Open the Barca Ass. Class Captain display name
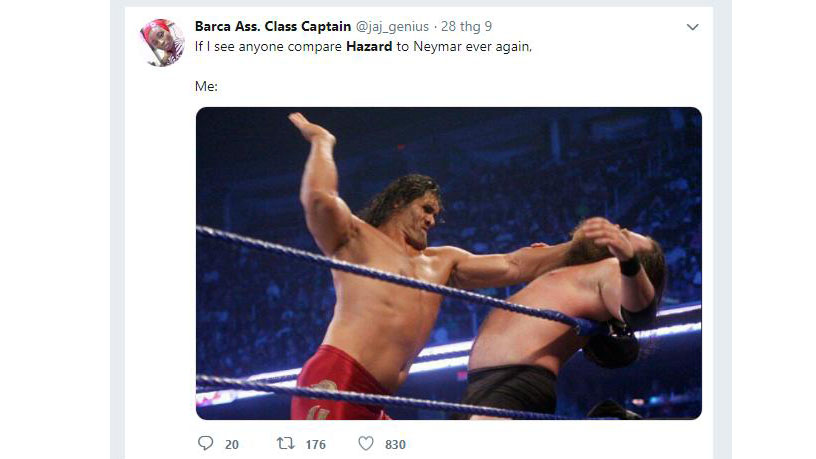 click(273, 26)
